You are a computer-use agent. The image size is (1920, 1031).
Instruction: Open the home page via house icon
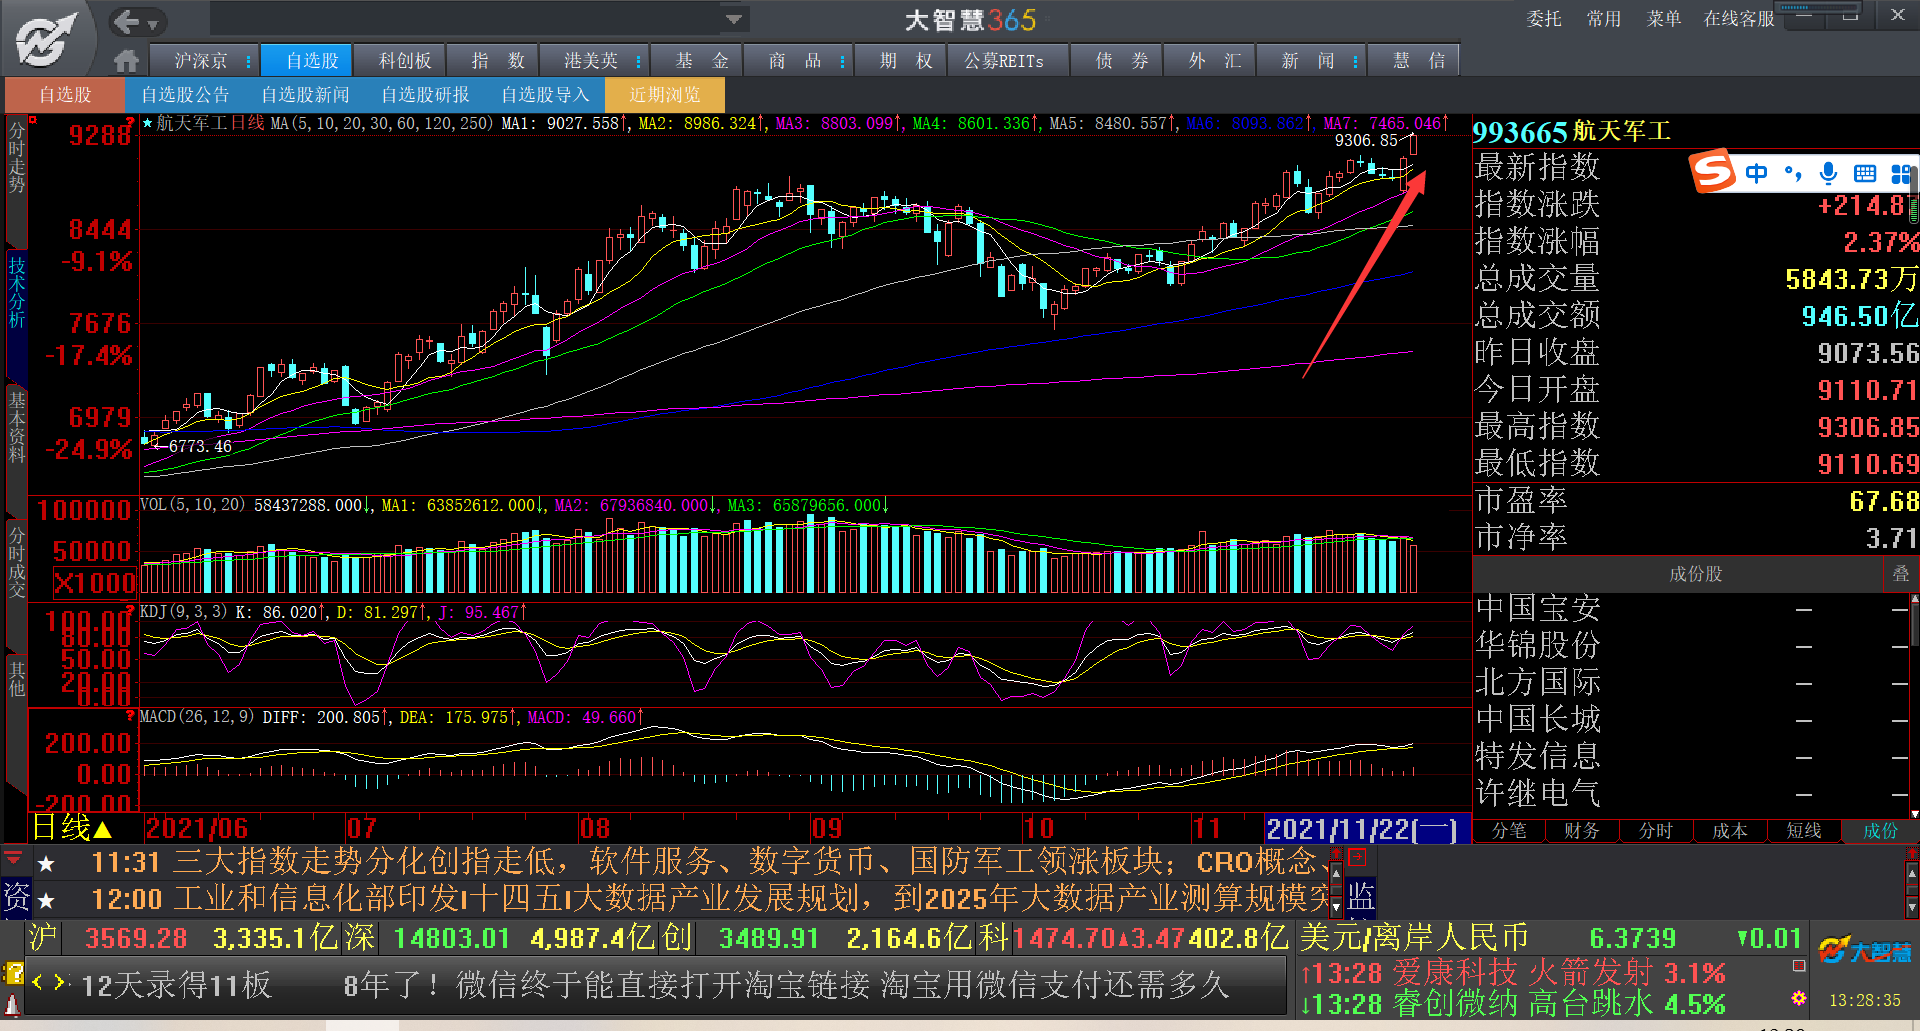[x=126, y=61]
